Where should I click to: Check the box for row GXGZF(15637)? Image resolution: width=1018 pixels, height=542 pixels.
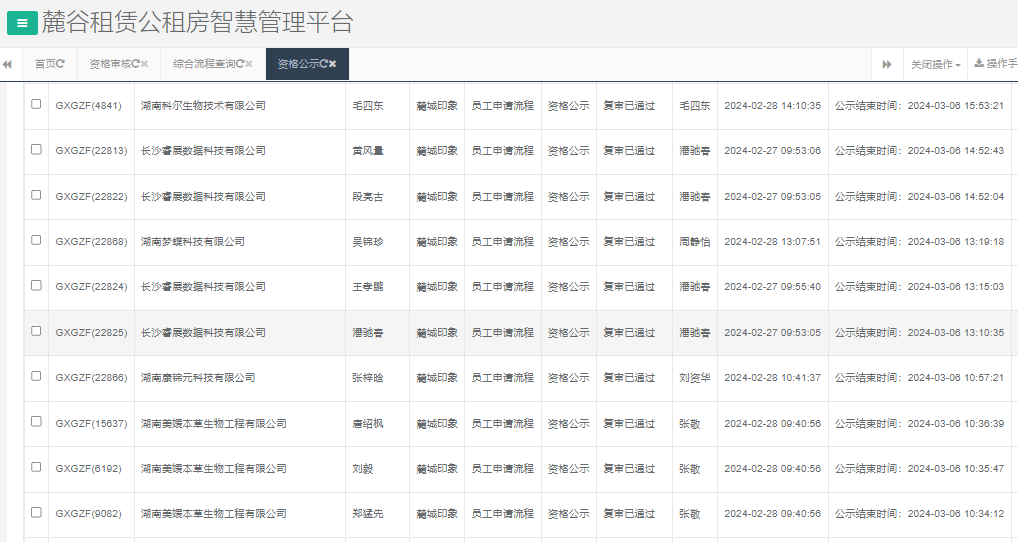36,421
